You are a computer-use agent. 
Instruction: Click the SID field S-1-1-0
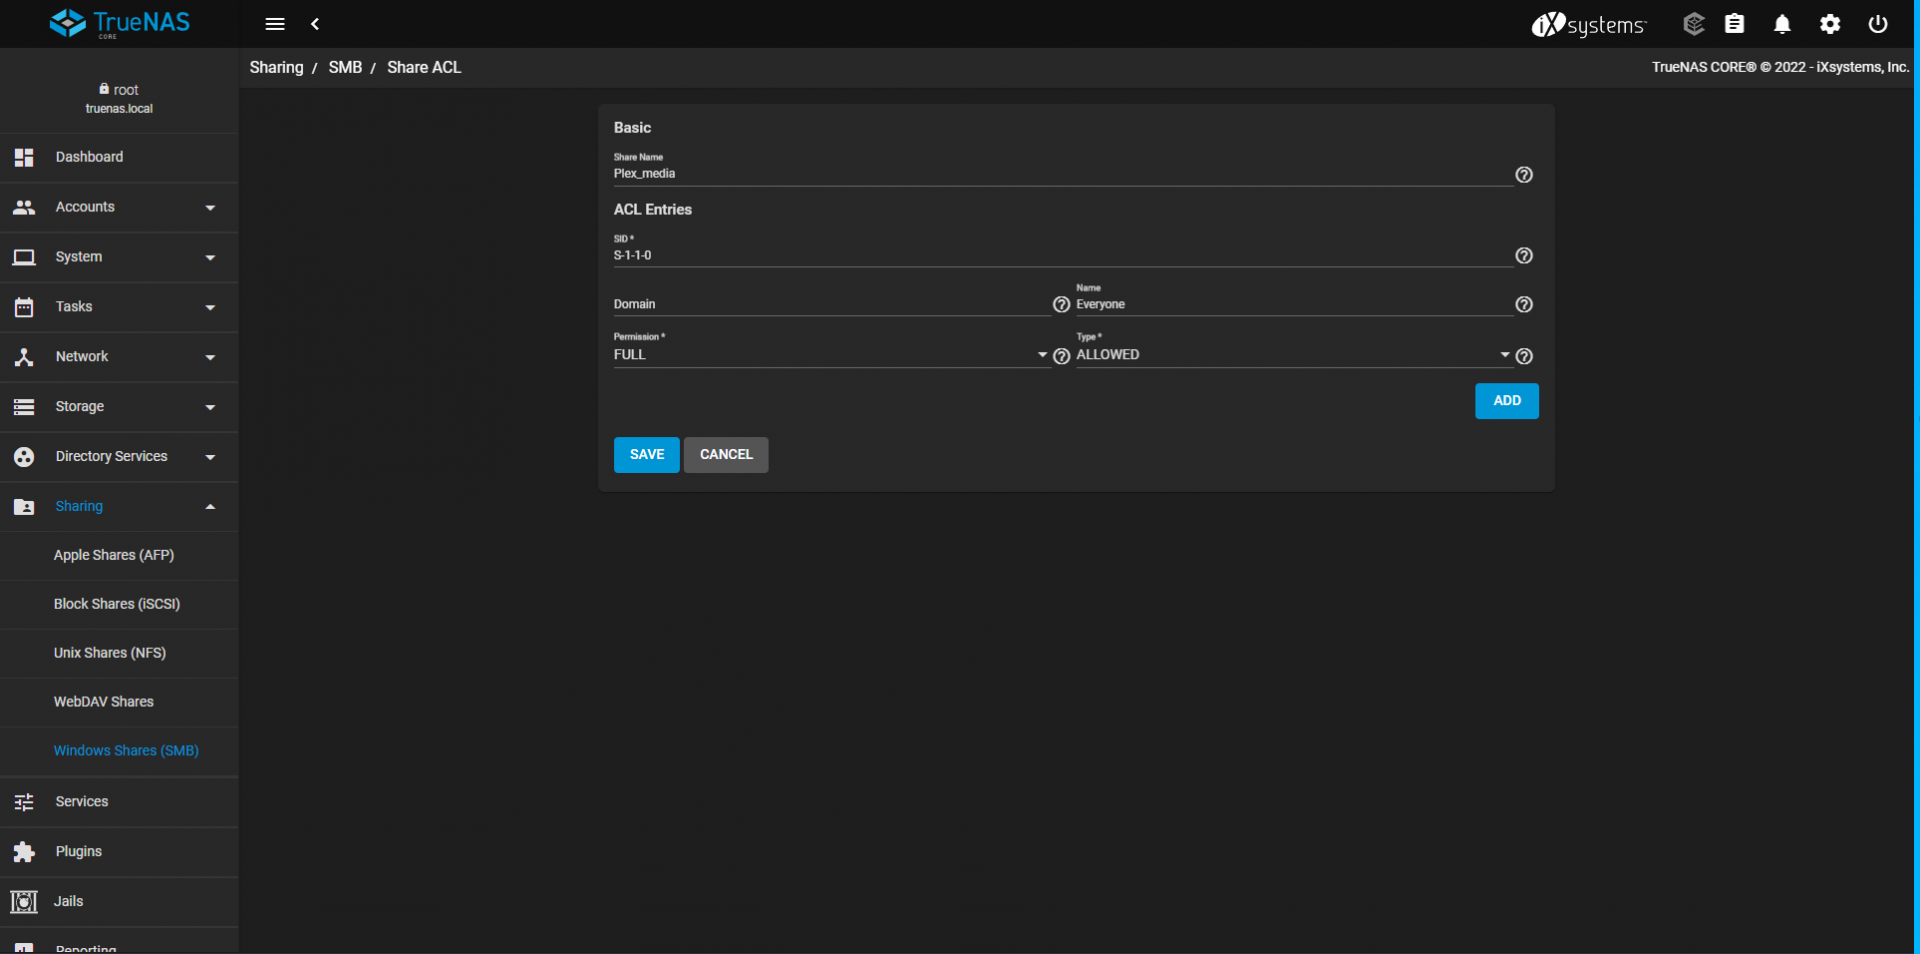click(x=1063, y=256)
